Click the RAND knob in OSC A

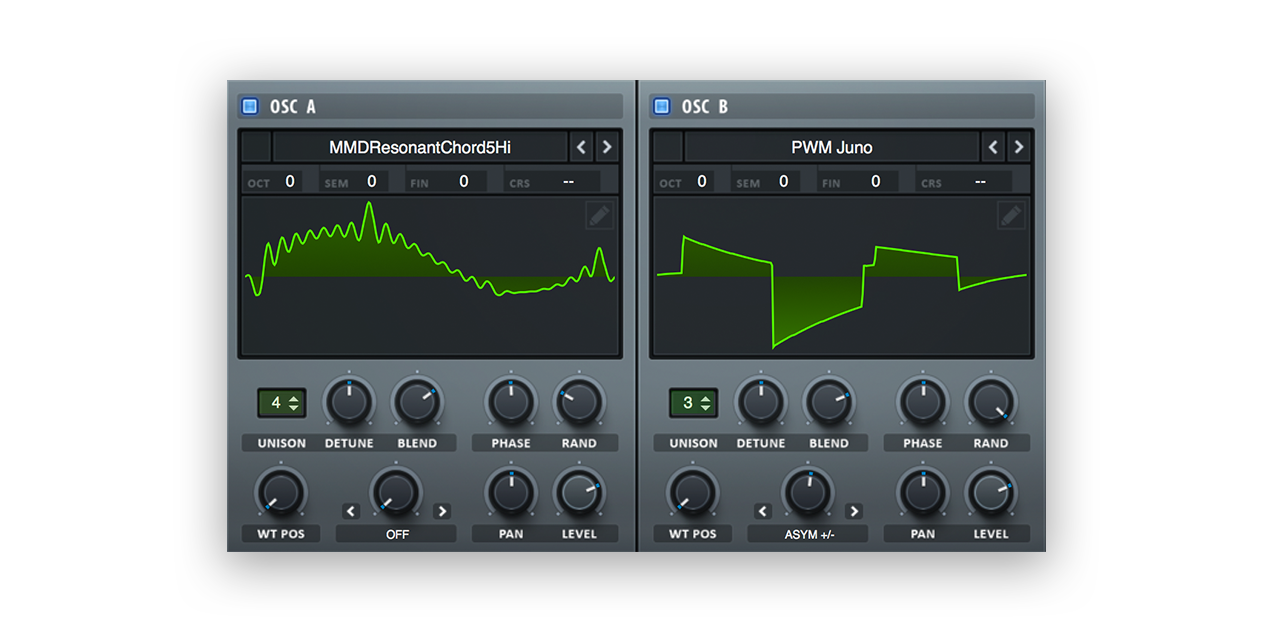click(x=579, y=402)
